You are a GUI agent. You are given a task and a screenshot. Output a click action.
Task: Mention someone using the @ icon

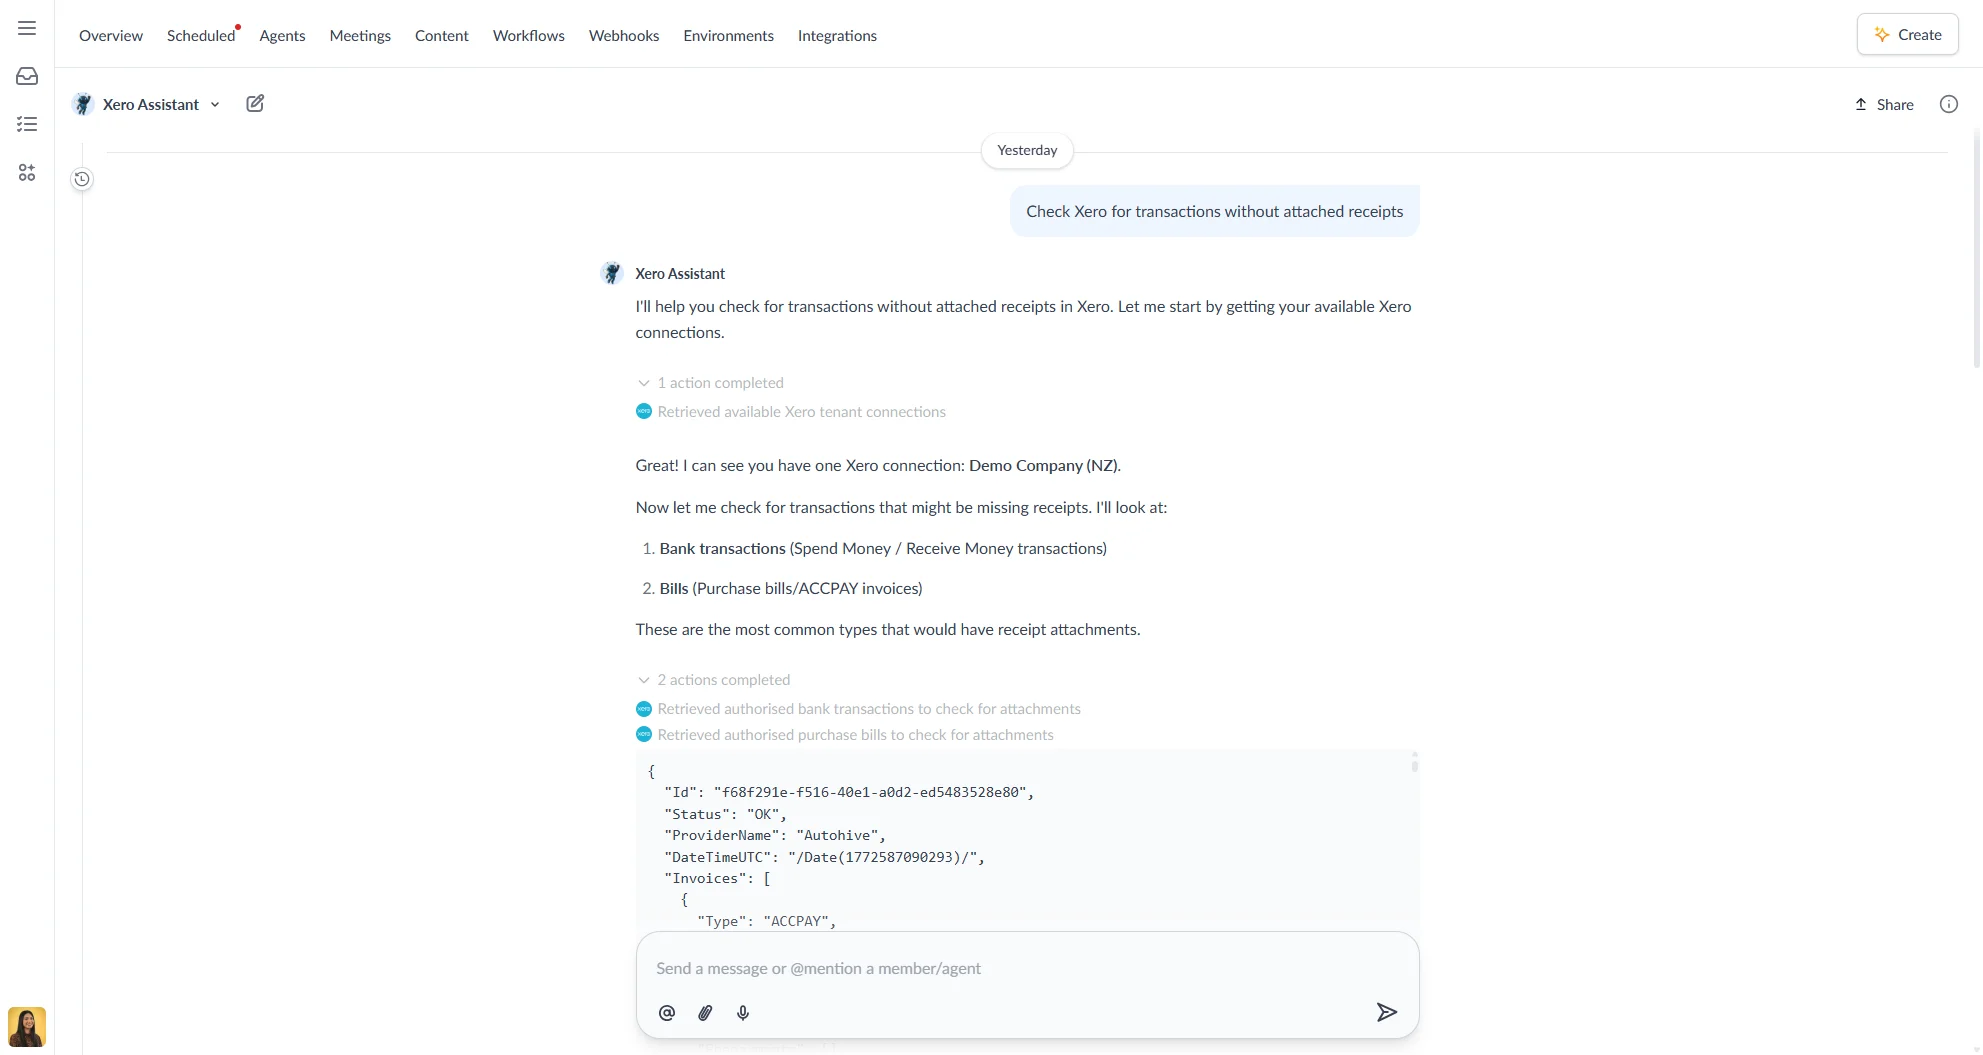666,1012
